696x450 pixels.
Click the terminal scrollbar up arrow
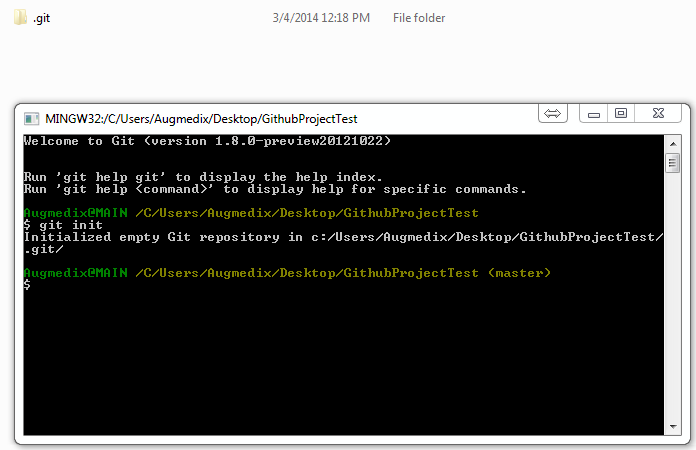point(672,142)
